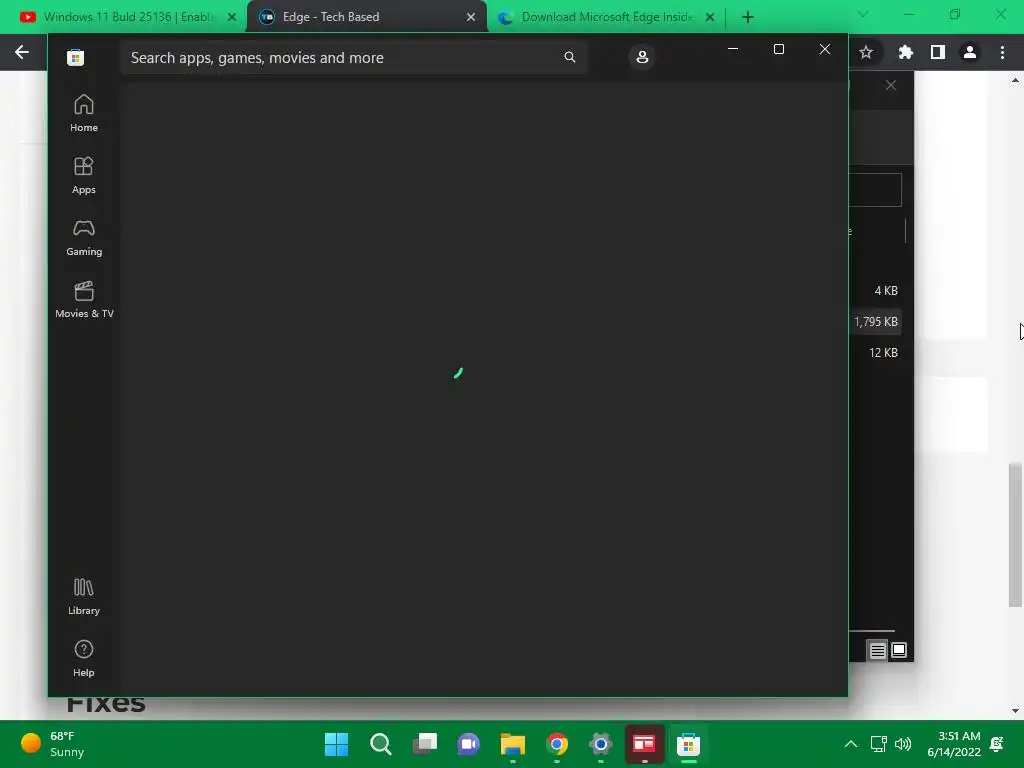Focus the Store search apps field

pos(353,57)
